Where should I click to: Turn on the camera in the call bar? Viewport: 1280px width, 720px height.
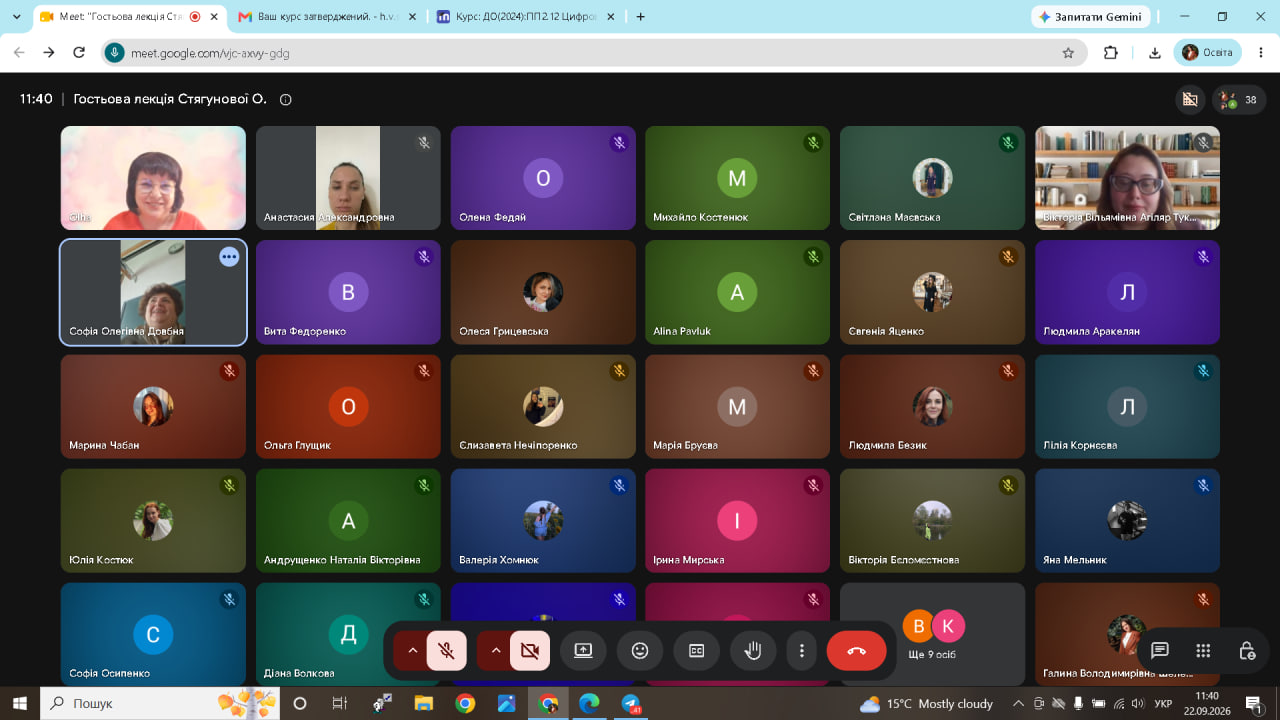pyautogui.click(x=530, y=651)
